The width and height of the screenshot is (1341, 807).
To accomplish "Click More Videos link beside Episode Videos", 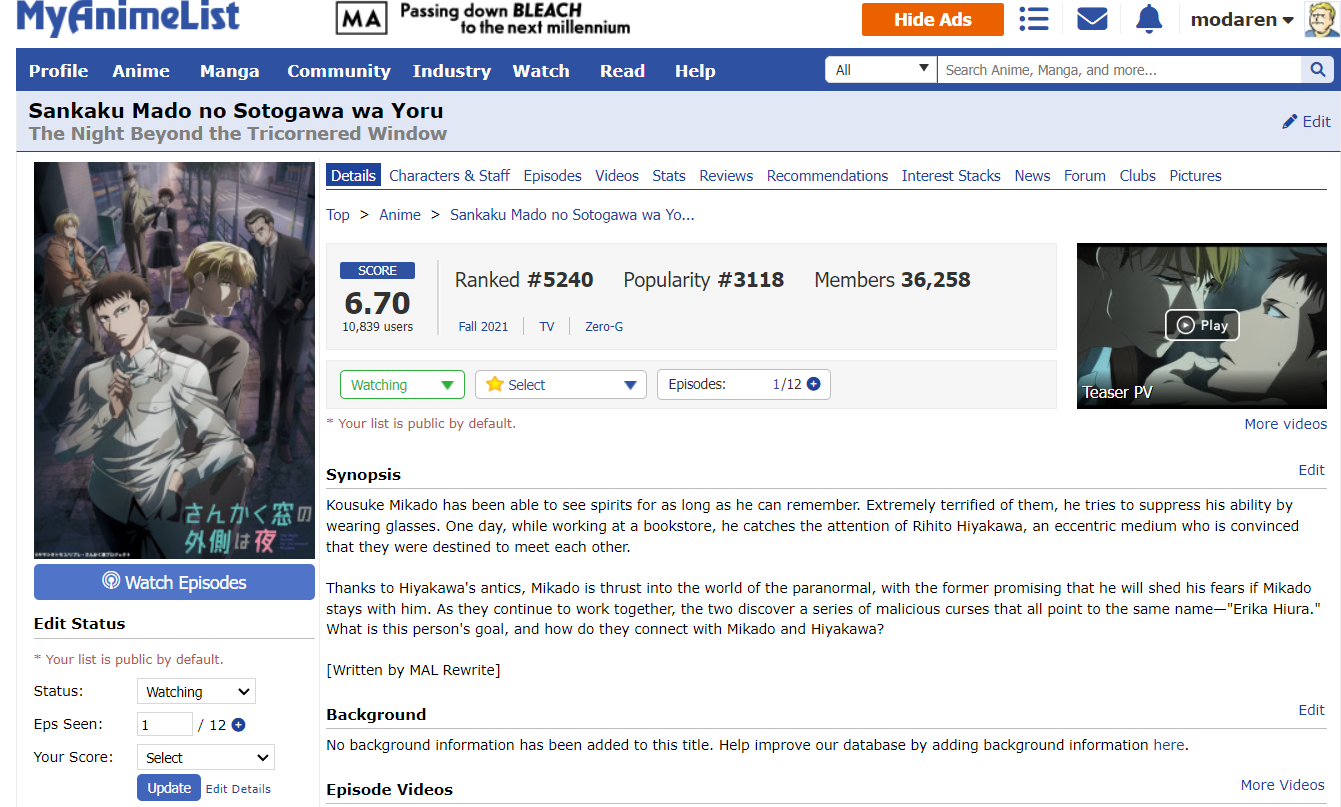I will click(x=1283, y=785).
